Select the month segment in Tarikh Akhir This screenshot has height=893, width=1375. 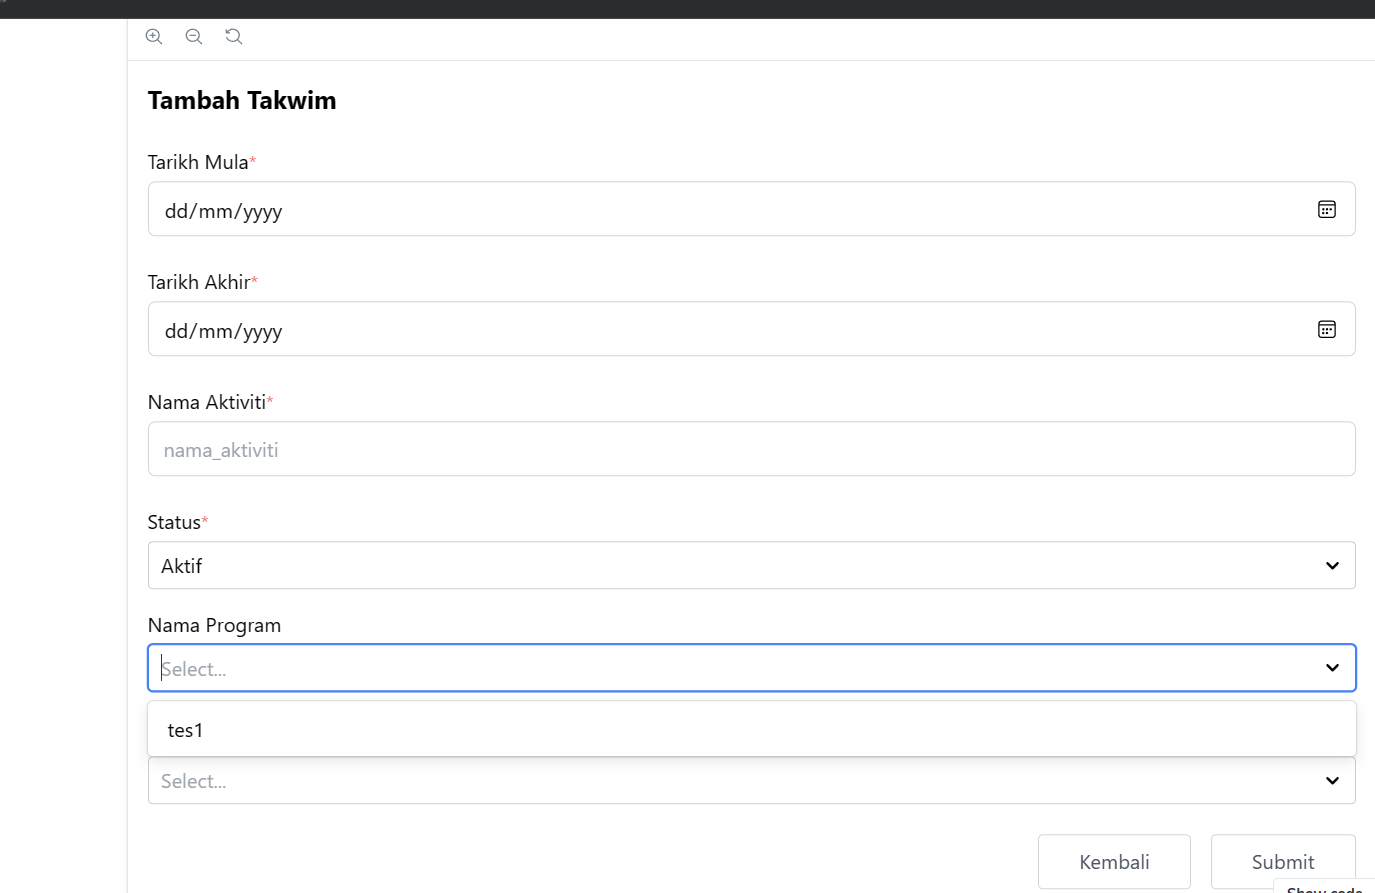215,331
